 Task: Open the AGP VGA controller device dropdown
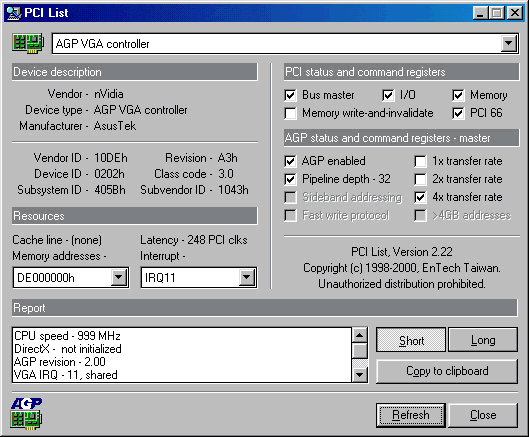click(508, 43)
